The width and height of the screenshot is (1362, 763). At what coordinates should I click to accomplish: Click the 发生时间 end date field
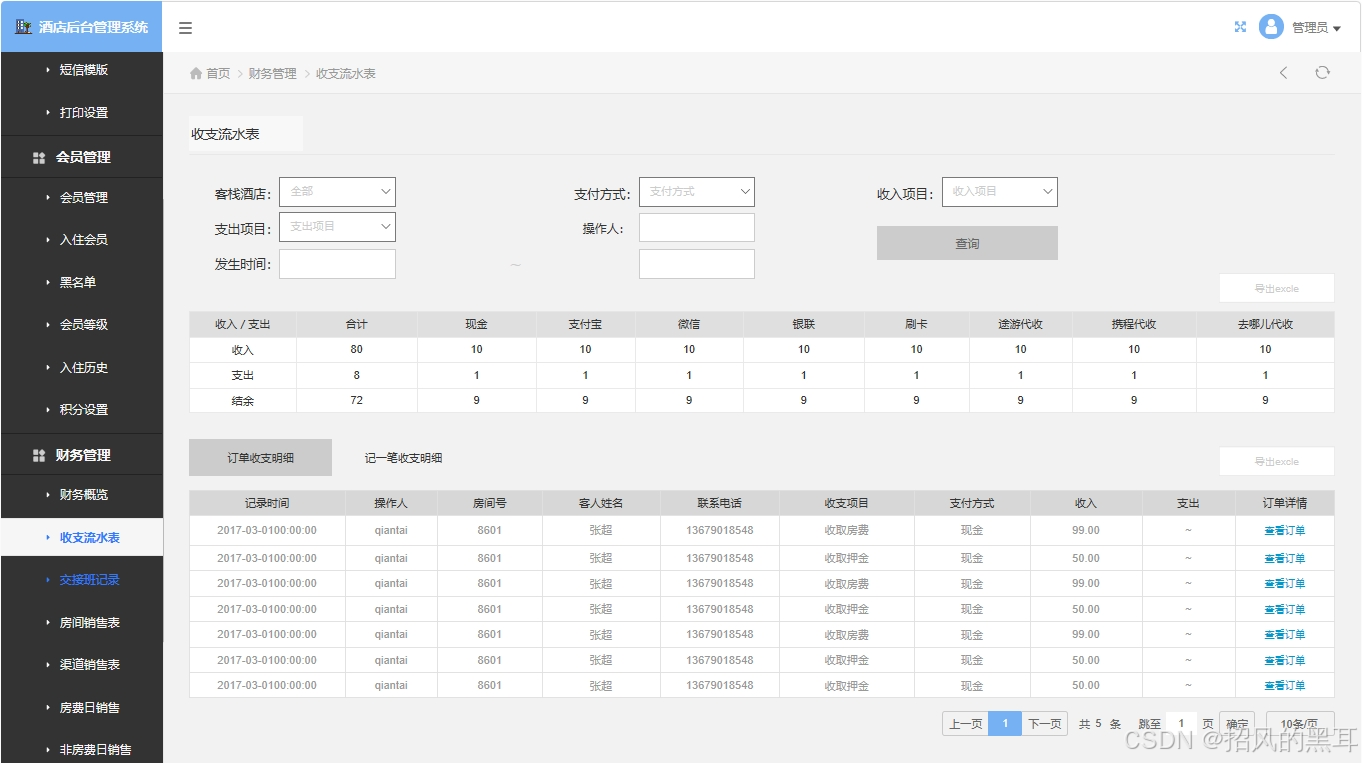pos(697,264)
